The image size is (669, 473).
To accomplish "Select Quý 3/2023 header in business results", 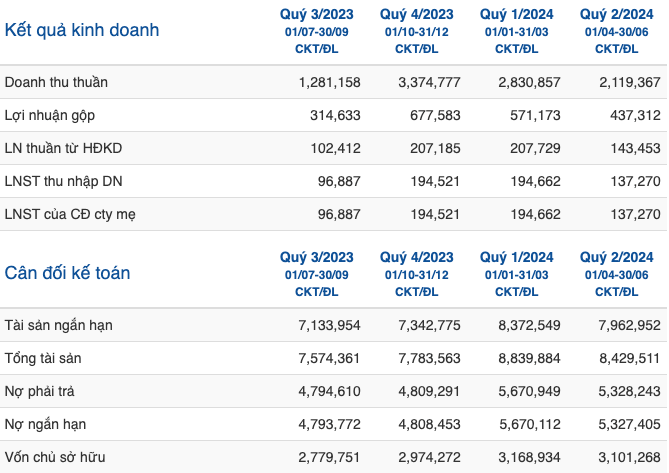I will tap(317, 31).
